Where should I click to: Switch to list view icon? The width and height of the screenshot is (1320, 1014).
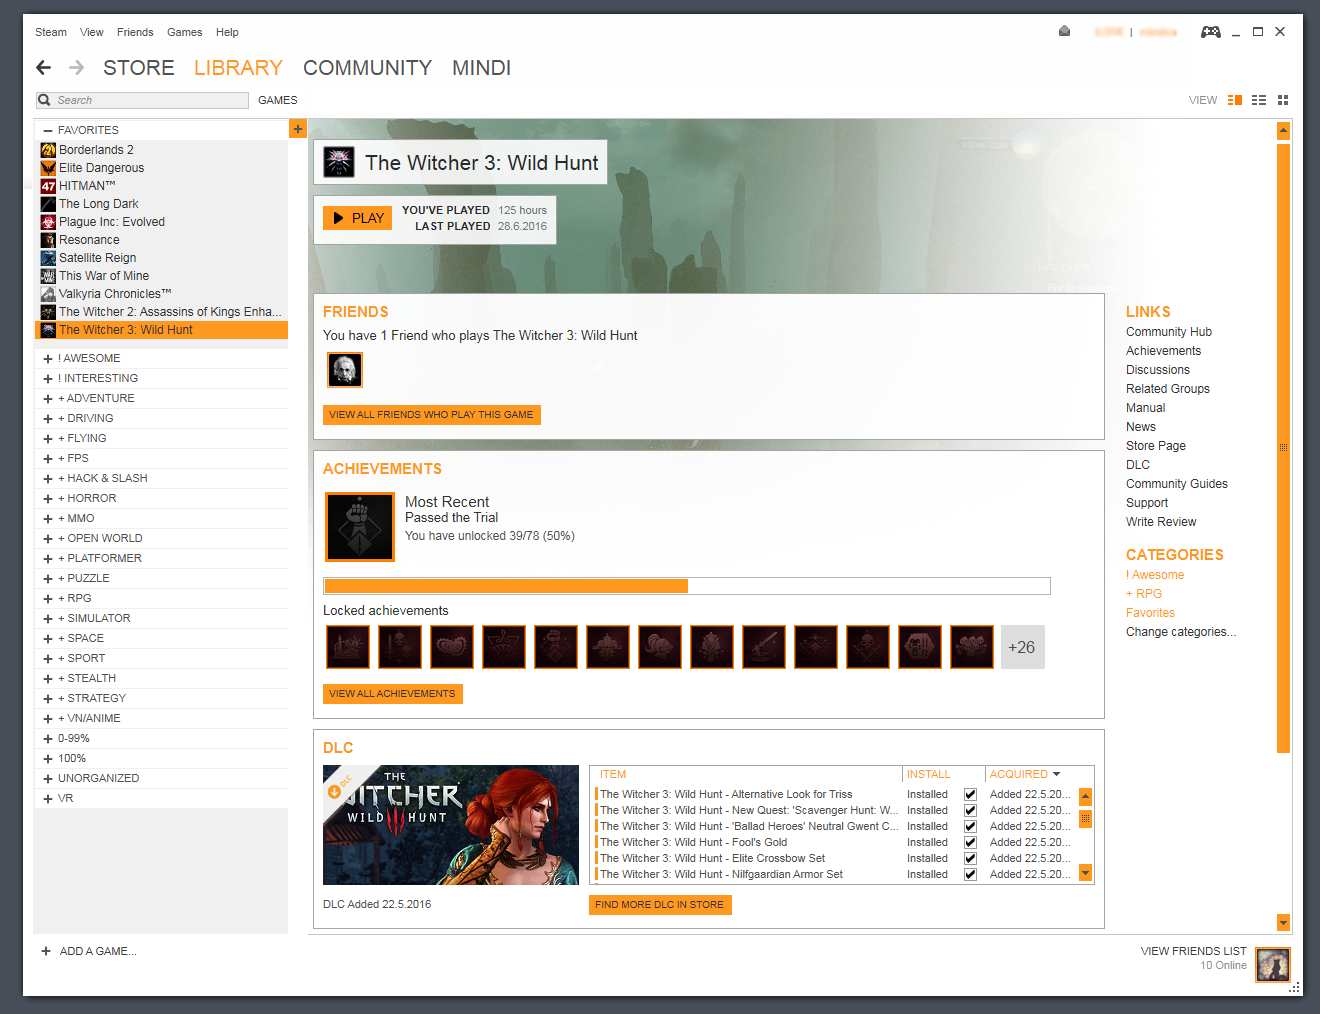coord(1259,100)
